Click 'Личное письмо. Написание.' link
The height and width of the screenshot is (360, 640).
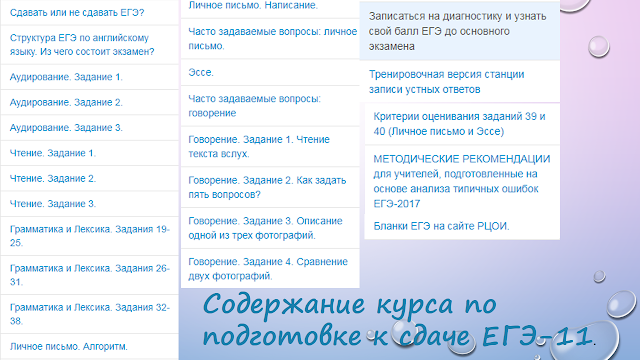(x=253, y=5)
